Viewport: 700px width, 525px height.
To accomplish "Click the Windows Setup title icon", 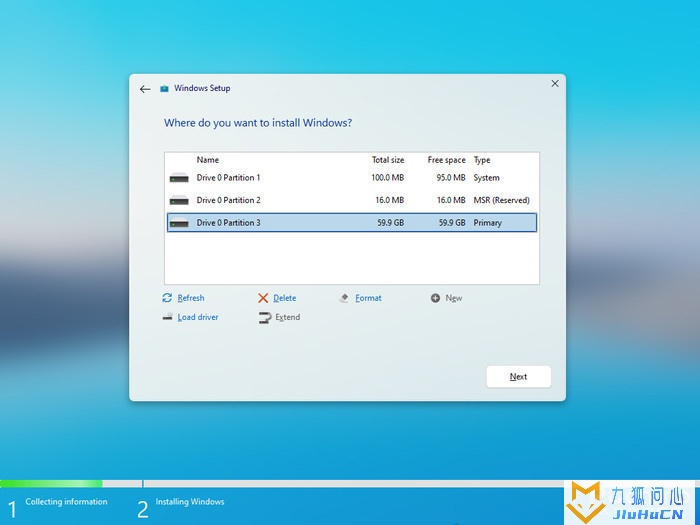I will pos(164,88).
